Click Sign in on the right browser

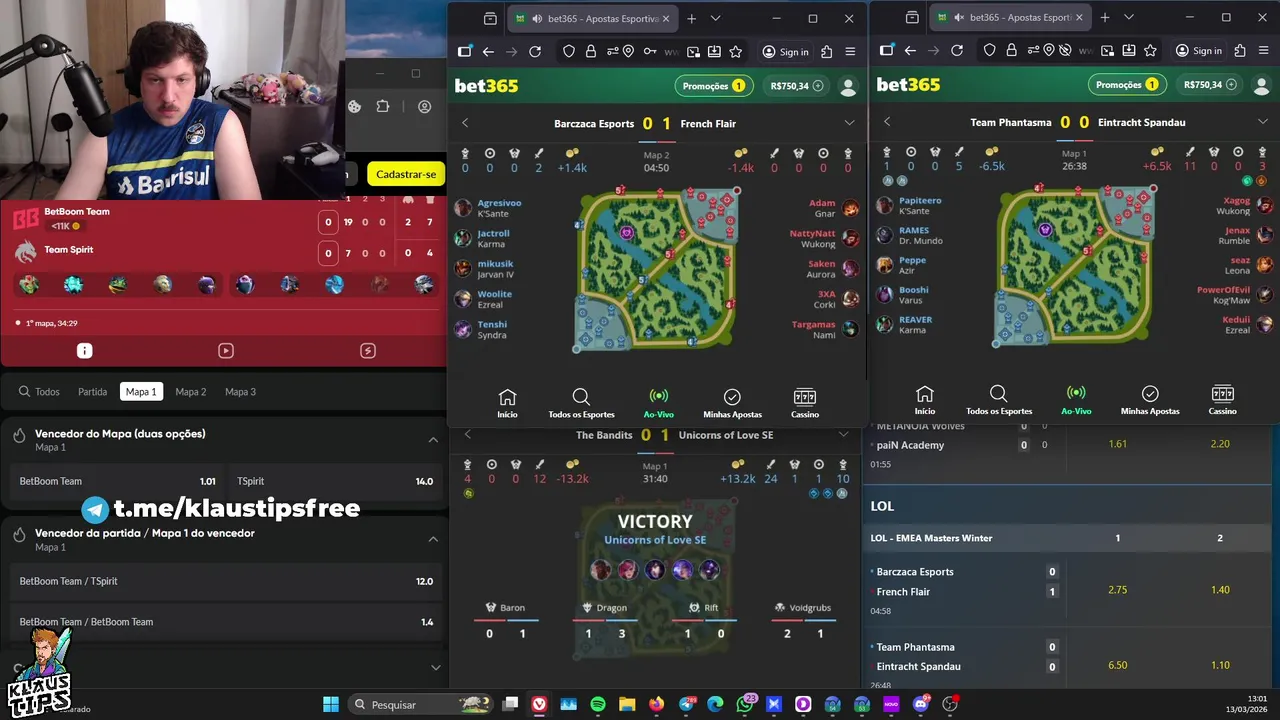tap(1198, 51)
